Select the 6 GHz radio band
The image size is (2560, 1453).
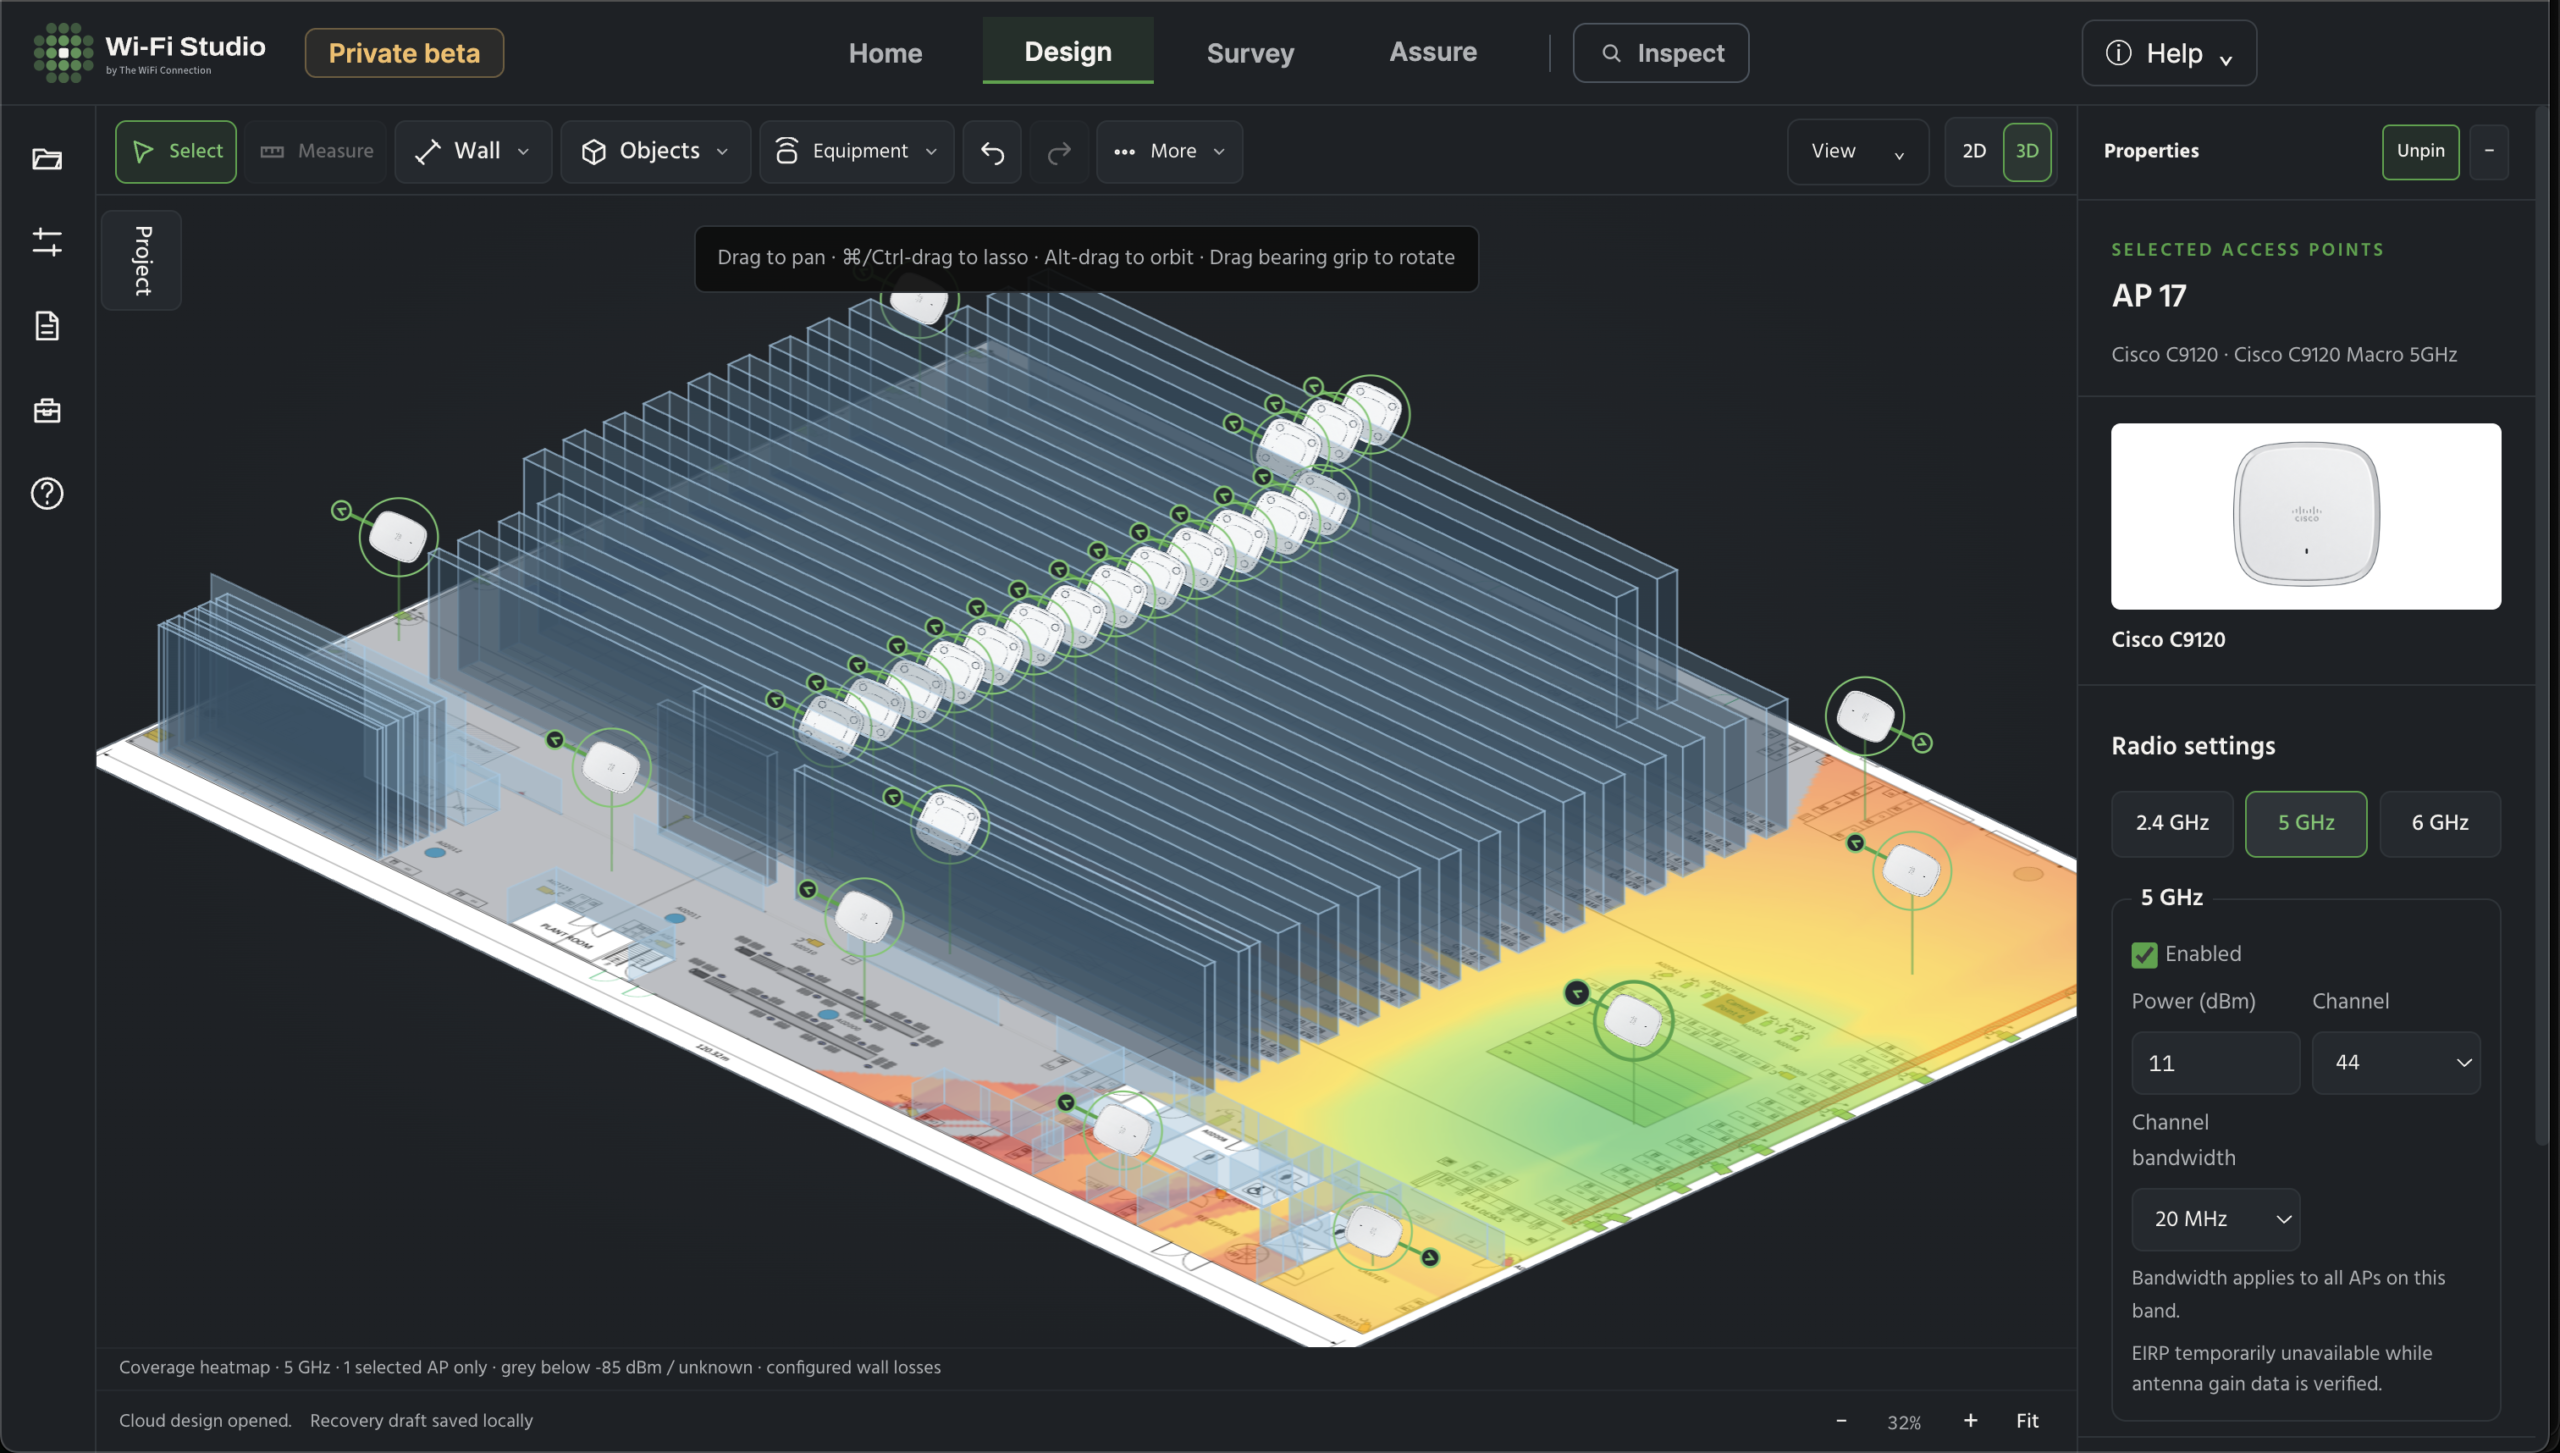click(x=2440, y=823)
